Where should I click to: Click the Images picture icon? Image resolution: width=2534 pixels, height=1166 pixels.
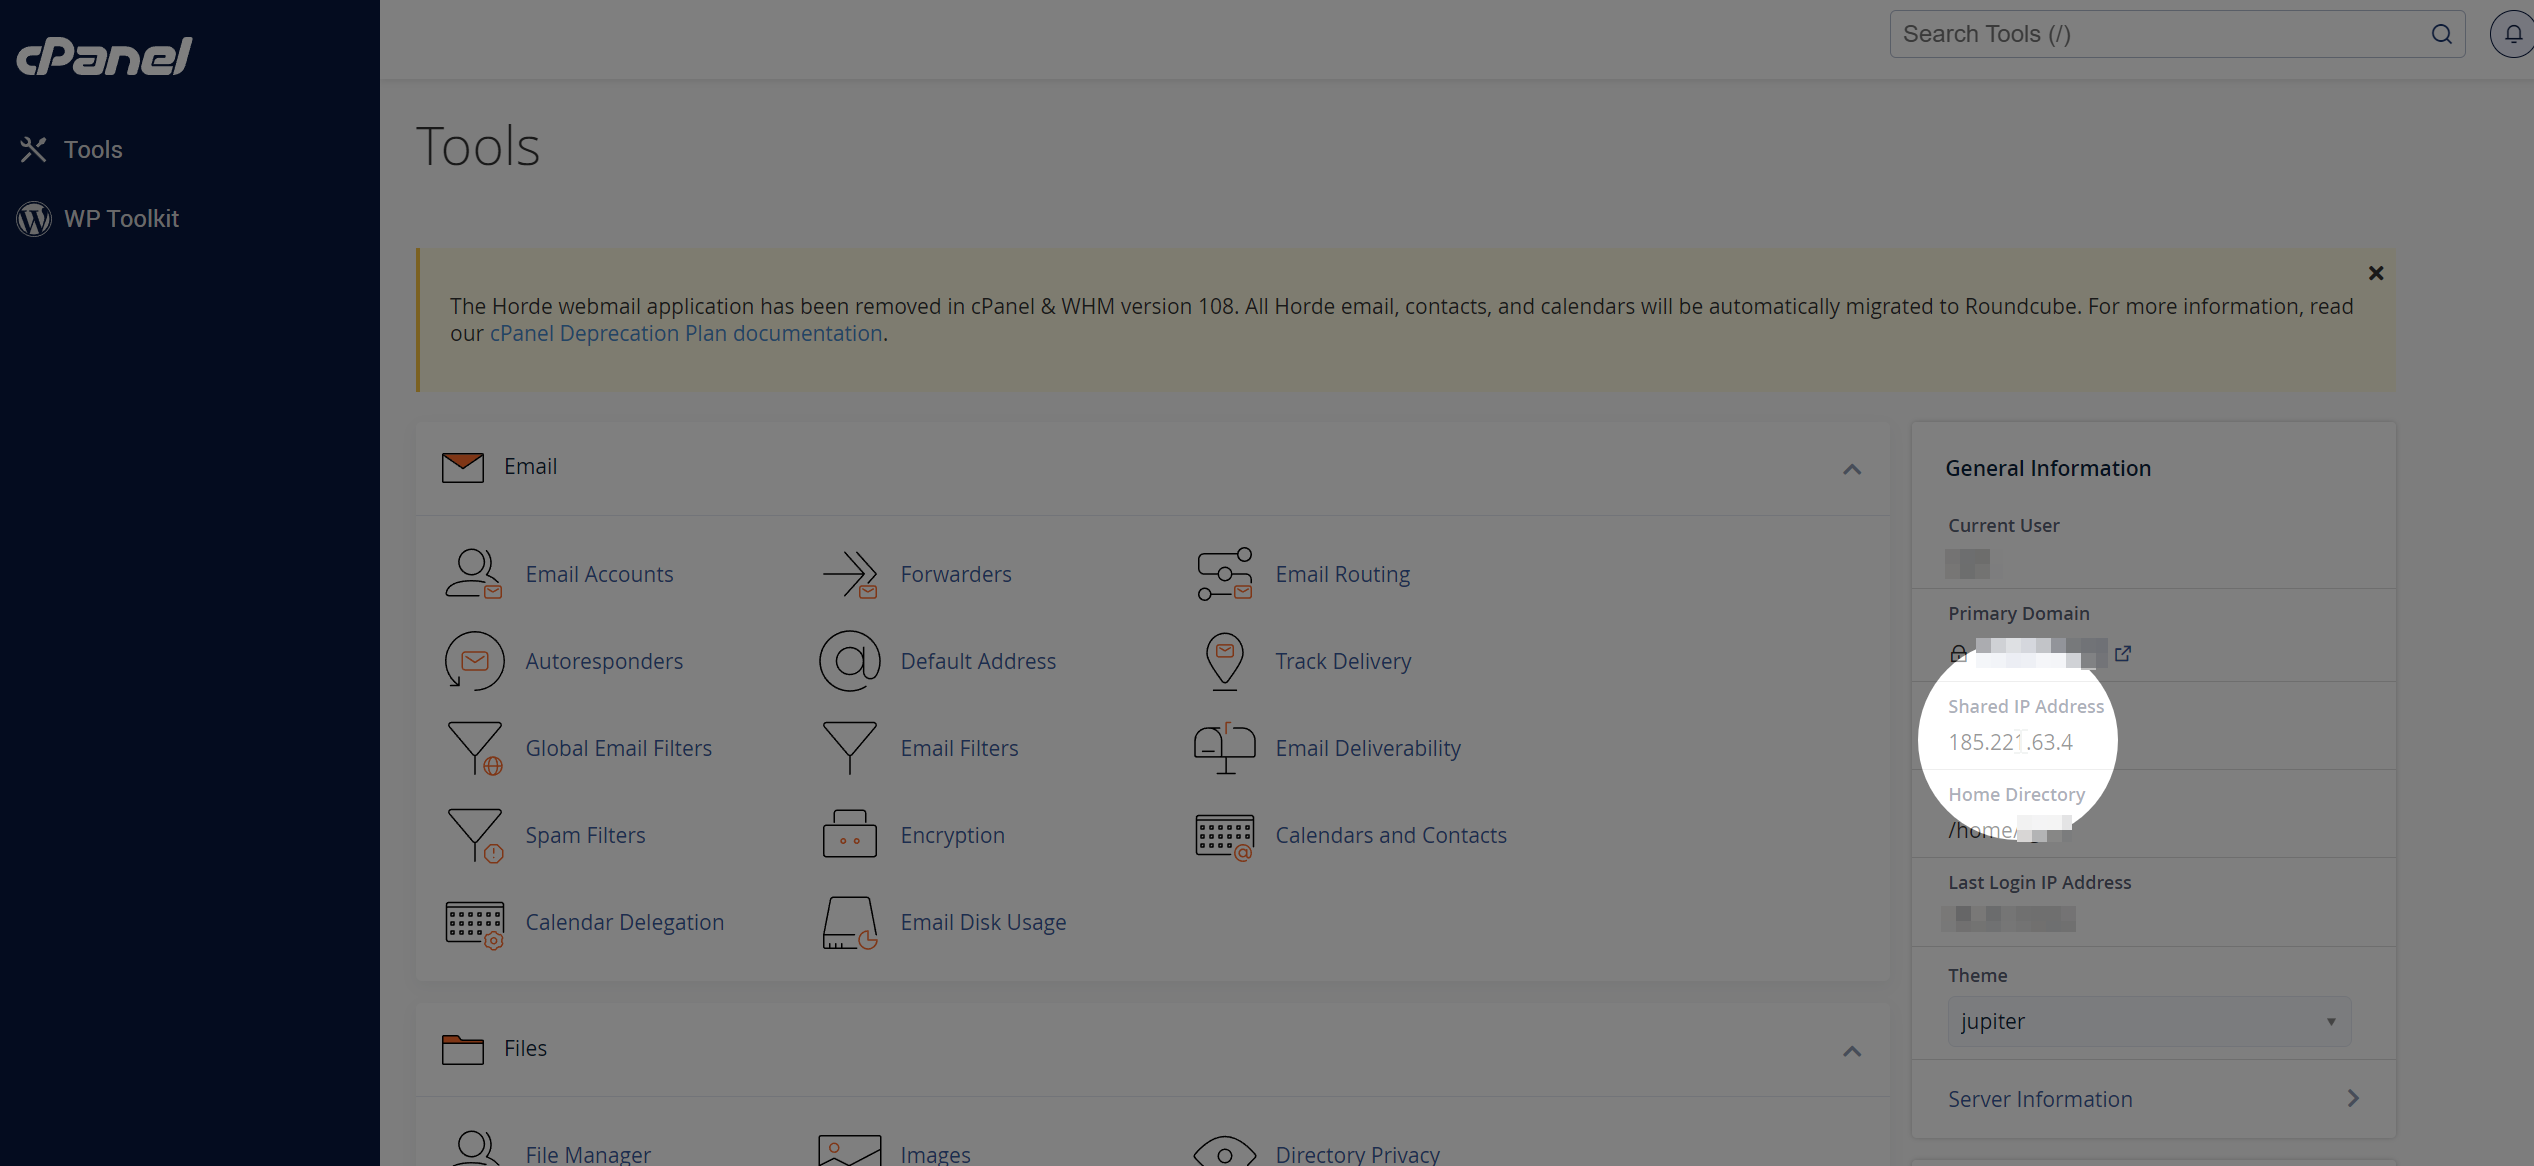tap(850, 1150)
